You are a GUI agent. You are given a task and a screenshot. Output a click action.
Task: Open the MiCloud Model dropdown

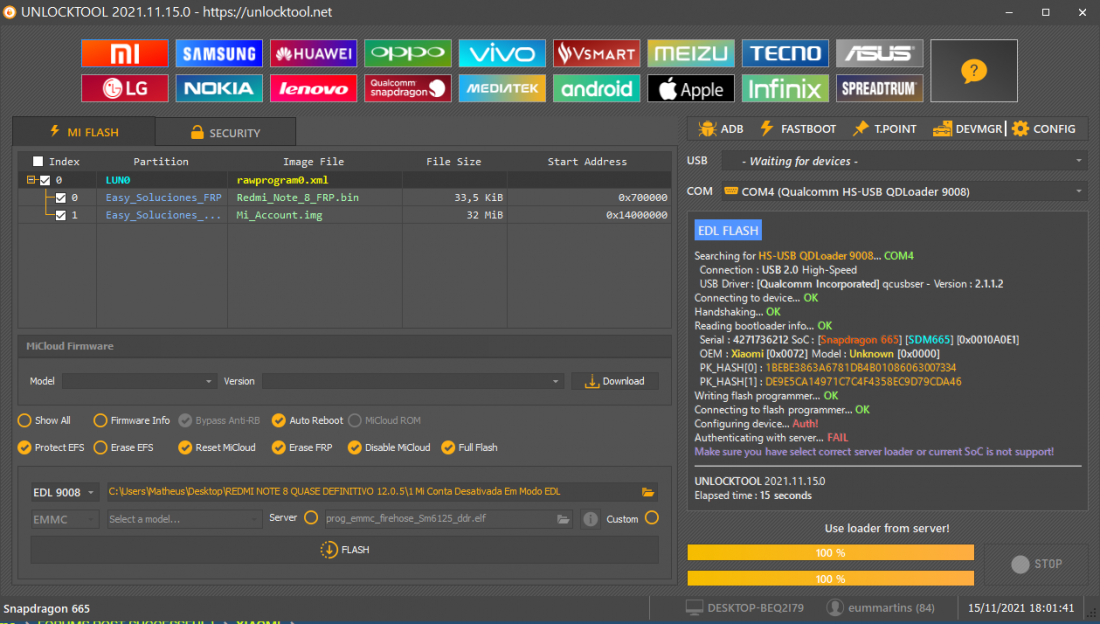tap(138, 381)
